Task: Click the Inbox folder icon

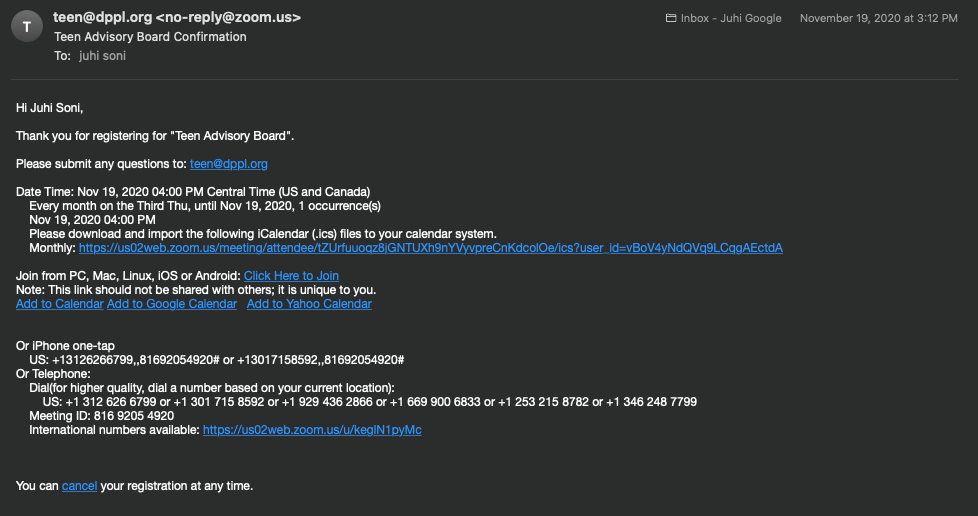Action: click(x=671, y=18)
